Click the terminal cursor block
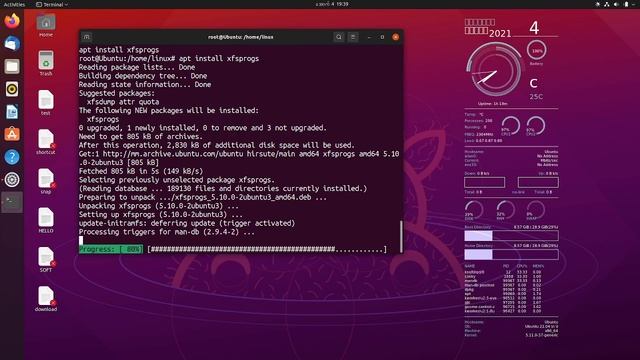The image size is (640, 360). click(x=81, y=240)
